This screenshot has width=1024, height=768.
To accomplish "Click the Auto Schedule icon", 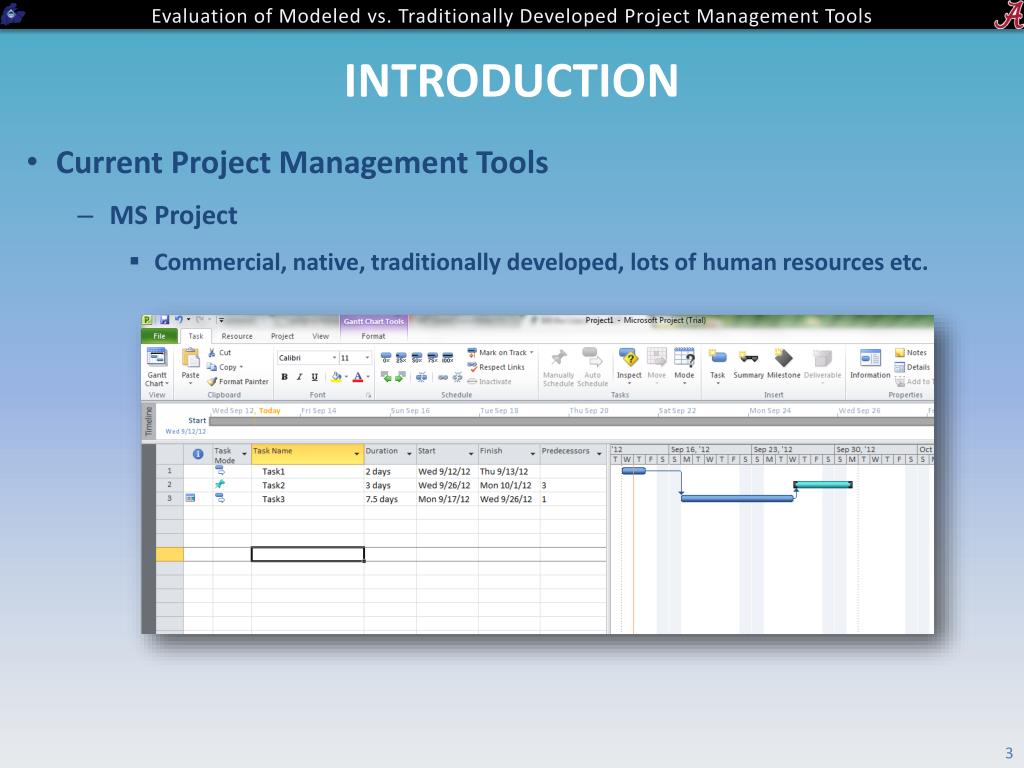I will click(x=592, y=357).
